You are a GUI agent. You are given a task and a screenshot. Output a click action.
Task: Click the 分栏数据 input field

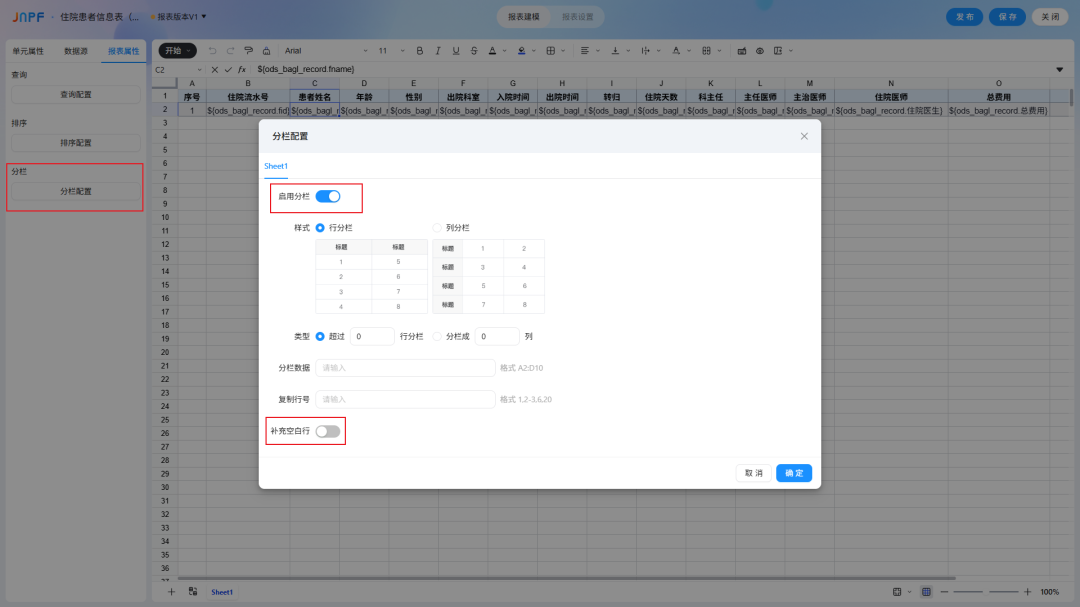(x=405, y=368)
